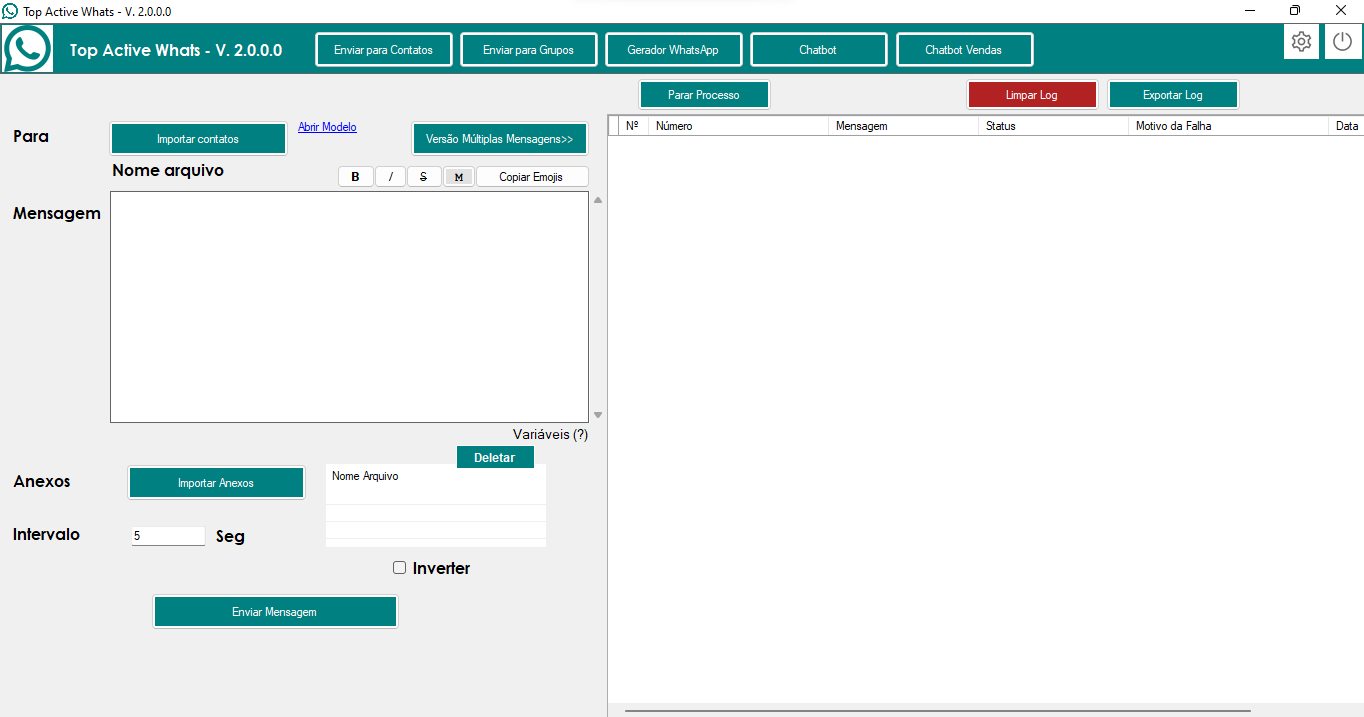Sort log by the Status column header
The image size is (1364, 717).
click(1053, 126)
